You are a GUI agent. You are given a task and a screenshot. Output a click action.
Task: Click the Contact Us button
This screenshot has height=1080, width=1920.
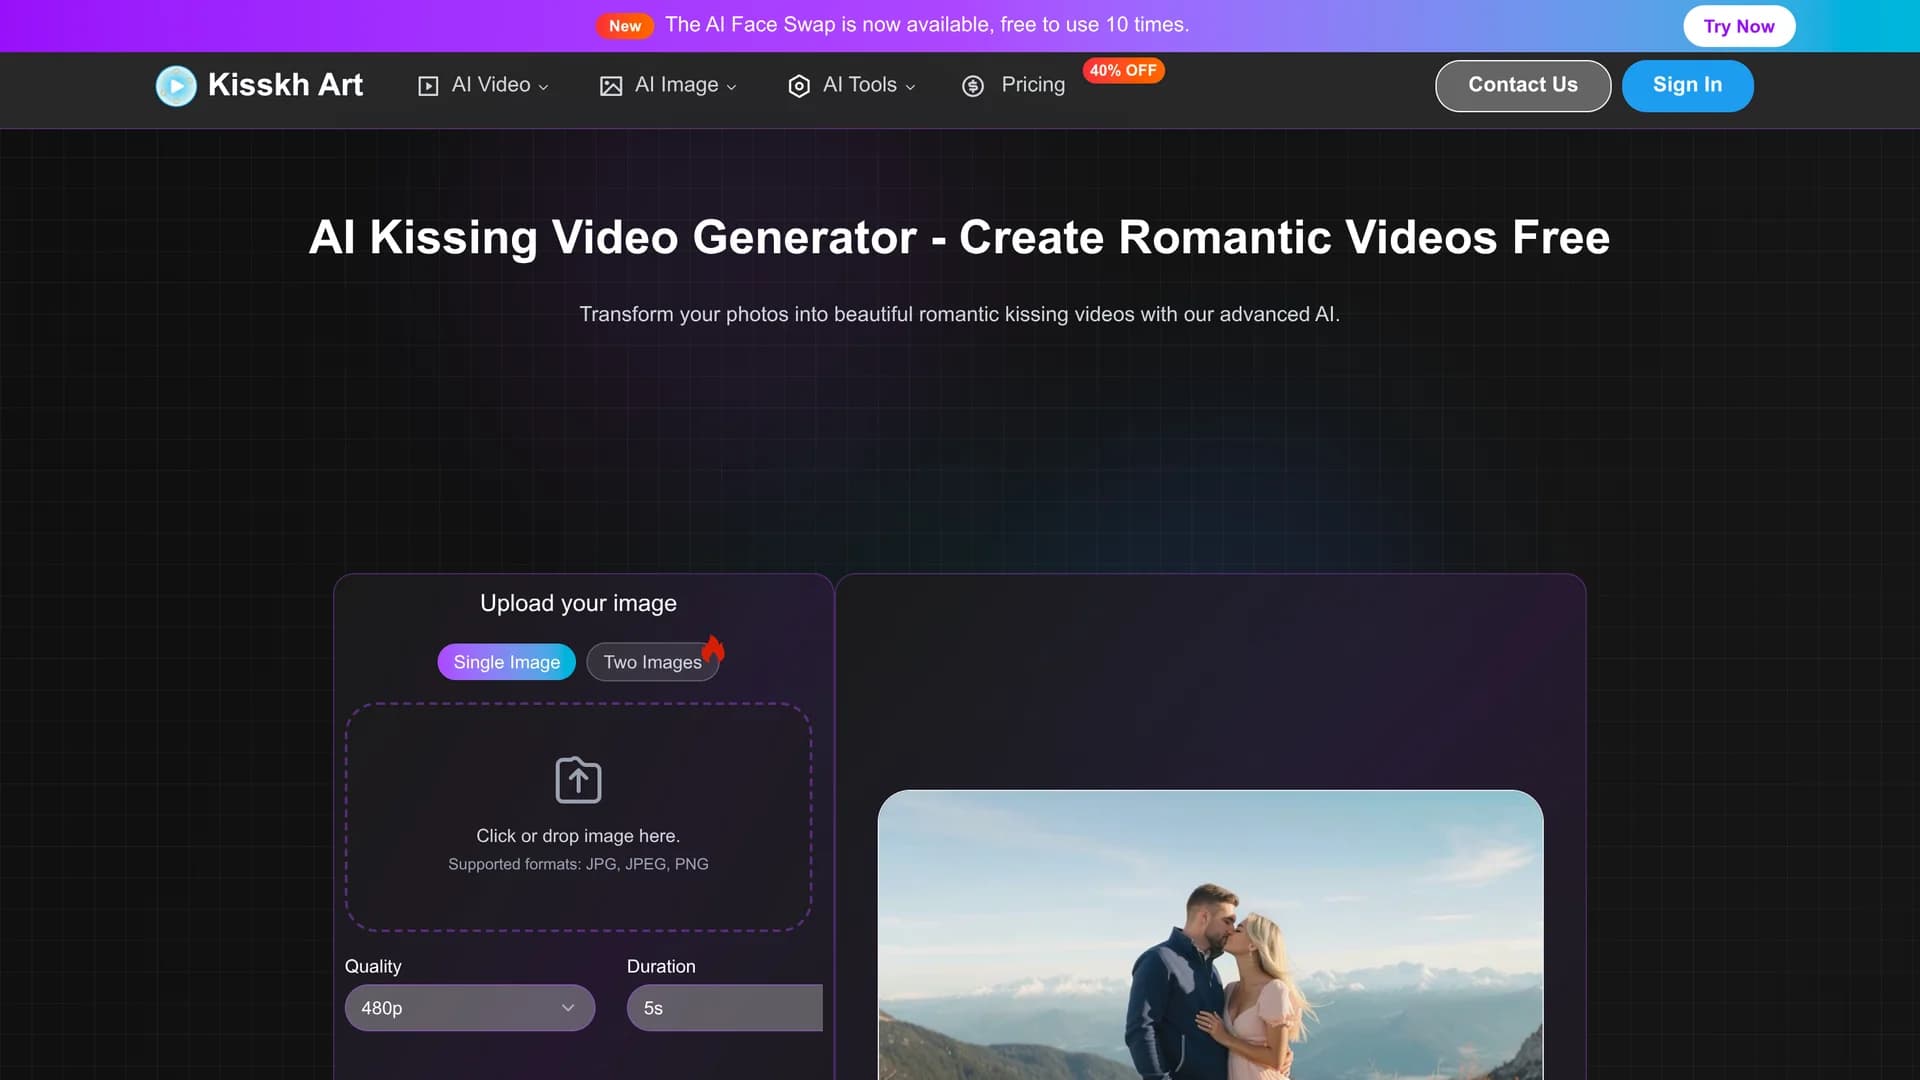tap(1523, 86)
